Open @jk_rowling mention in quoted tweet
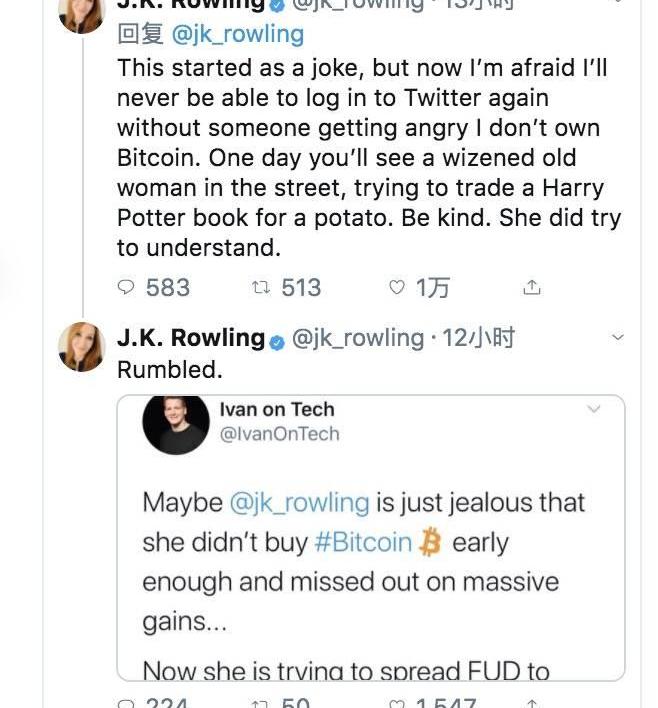The height and width of the screenshot is (708, 658). (x=299, y=503)
